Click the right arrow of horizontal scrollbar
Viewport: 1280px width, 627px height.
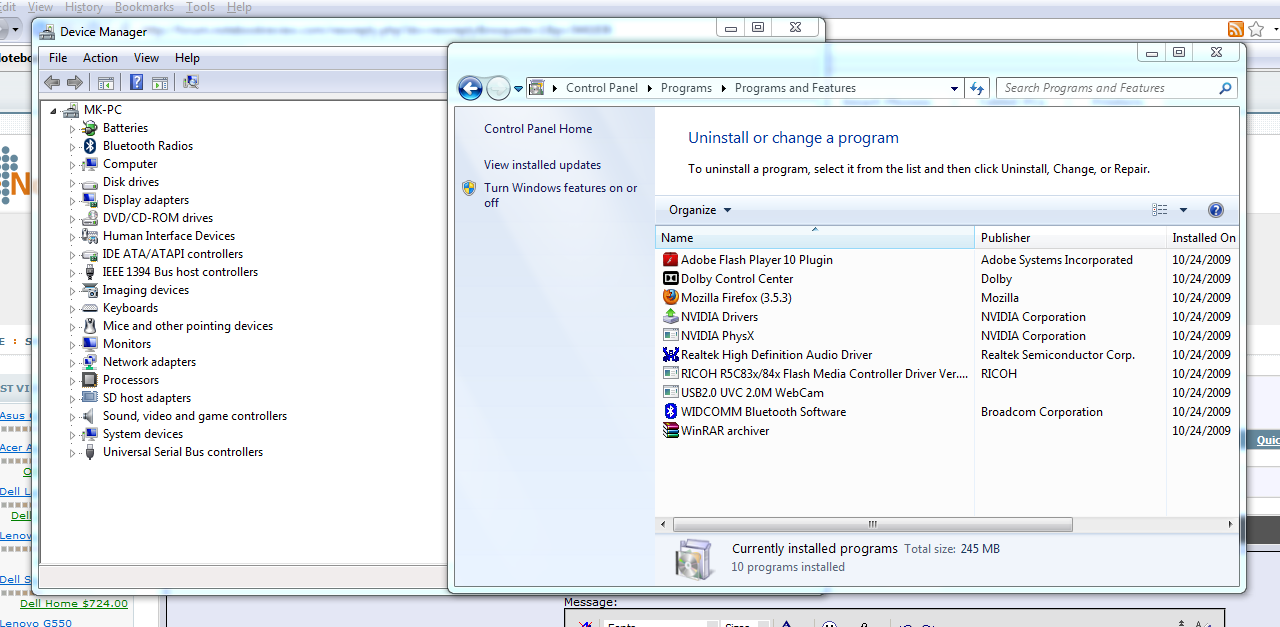(x=1231, y=524)
